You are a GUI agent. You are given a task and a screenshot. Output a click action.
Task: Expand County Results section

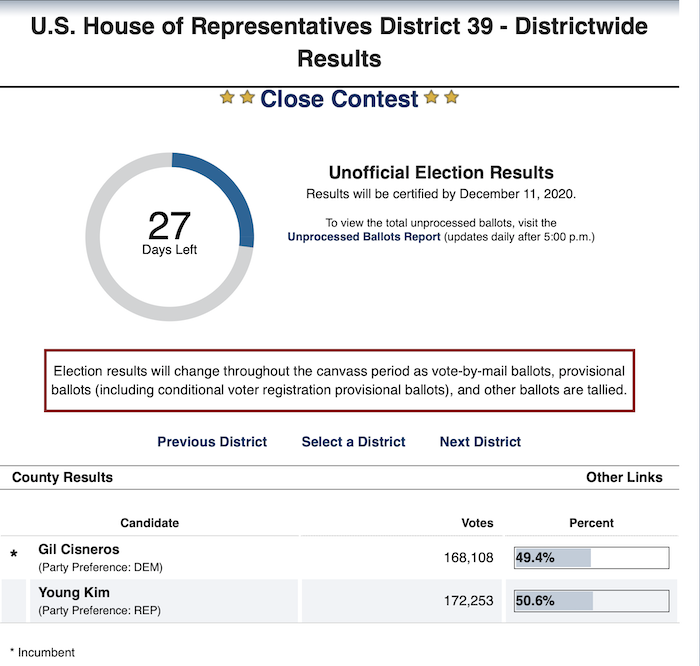62,477
